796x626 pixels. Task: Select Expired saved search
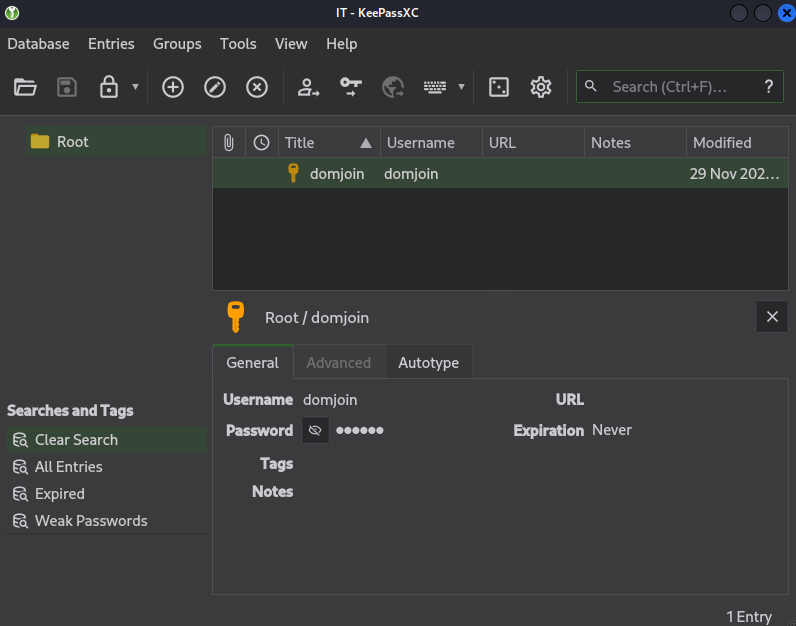107,493
